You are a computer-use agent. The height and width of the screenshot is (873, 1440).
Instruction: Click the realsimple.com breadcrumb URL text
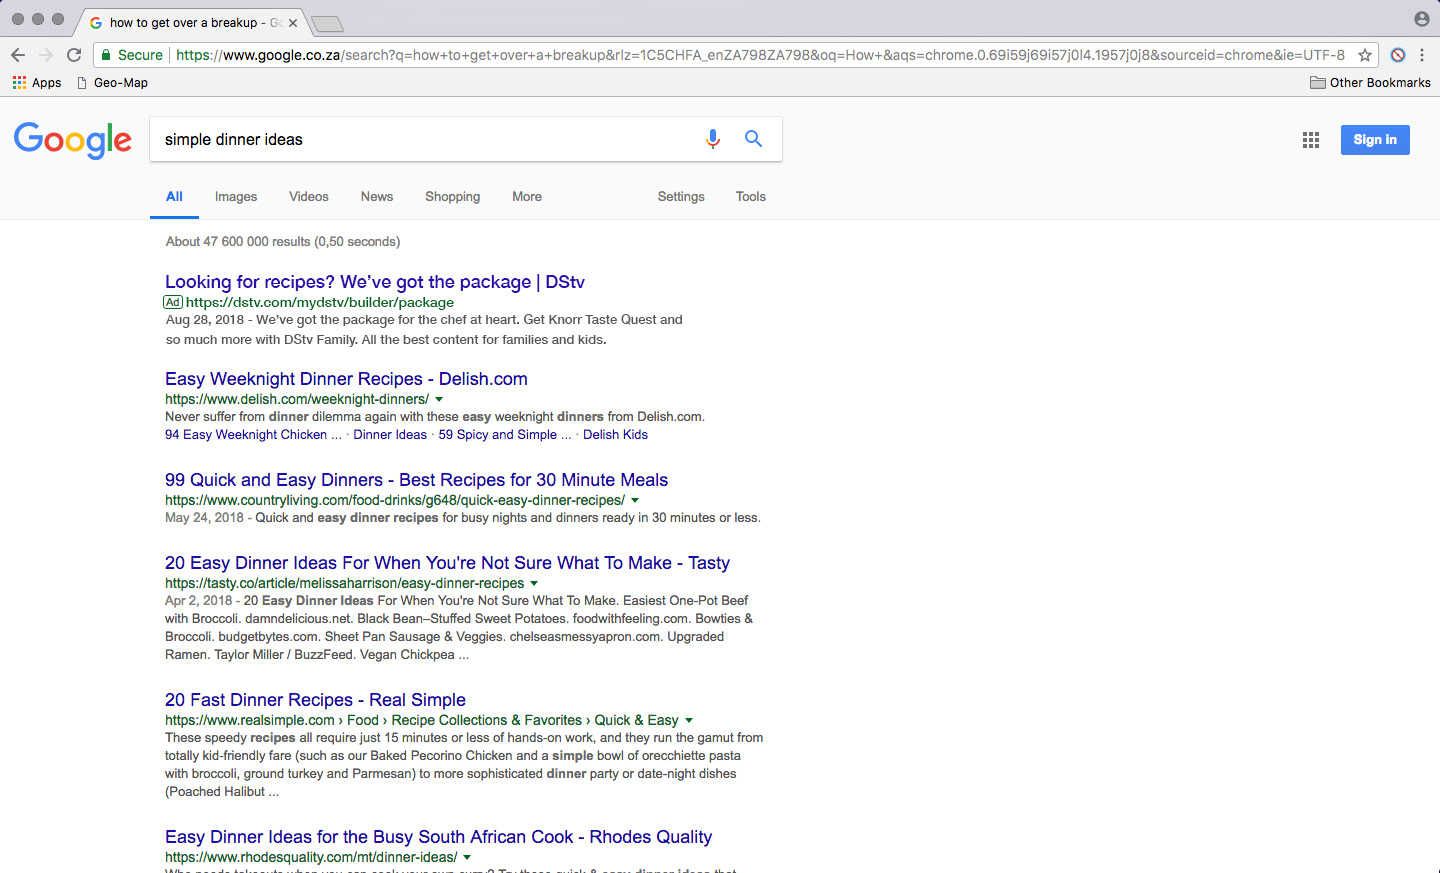click(x=422, y=720)
